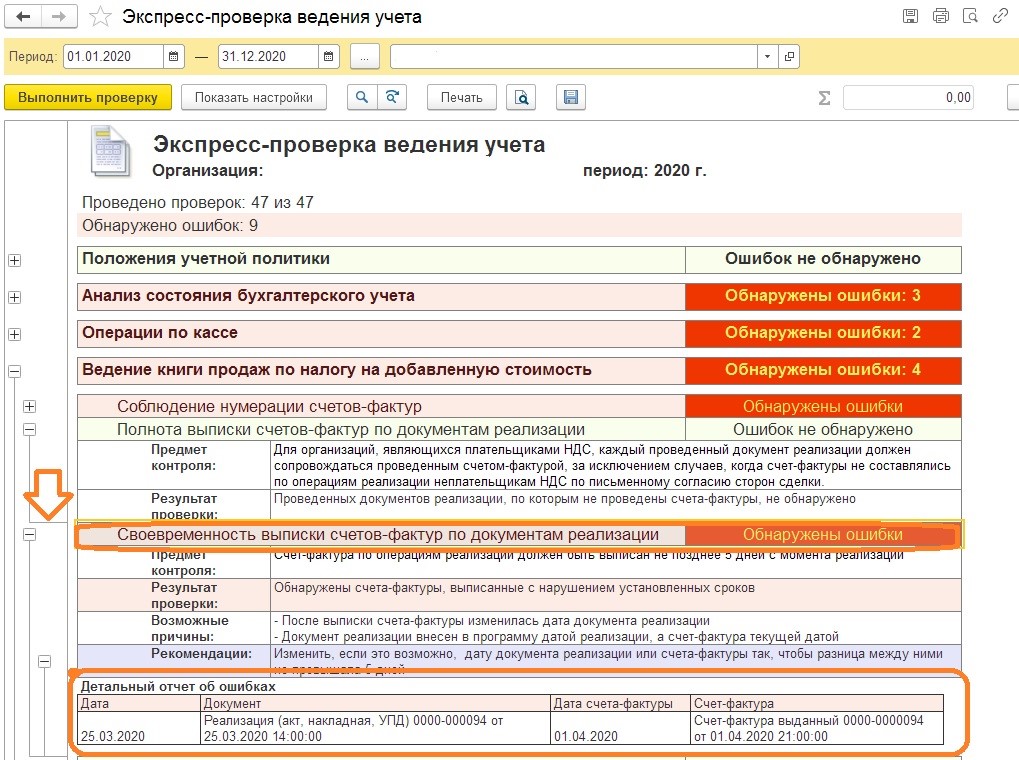Expand Операции по кассе group
Screen dimensions: 1019x760
[x=14, y=334]
